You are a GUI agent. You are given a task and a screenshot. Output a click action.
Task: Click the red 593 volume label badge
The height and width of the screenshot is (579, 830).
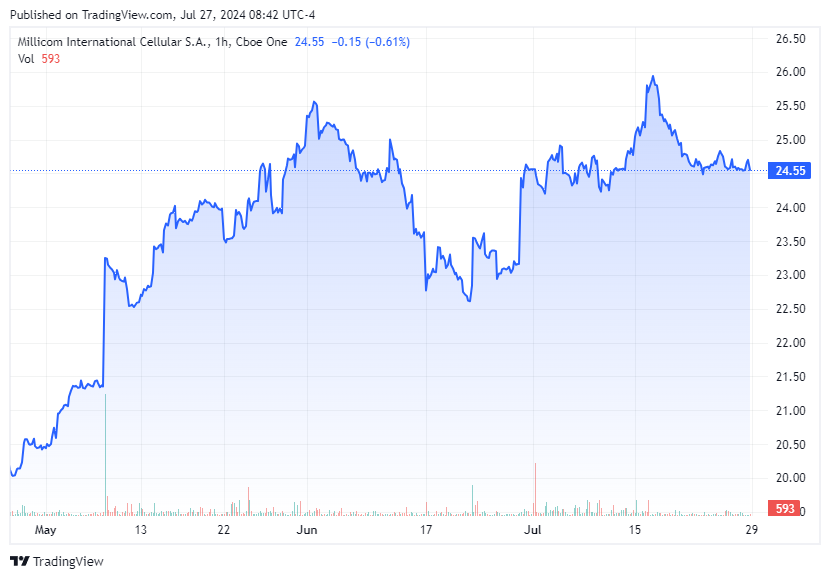point(785,508)
